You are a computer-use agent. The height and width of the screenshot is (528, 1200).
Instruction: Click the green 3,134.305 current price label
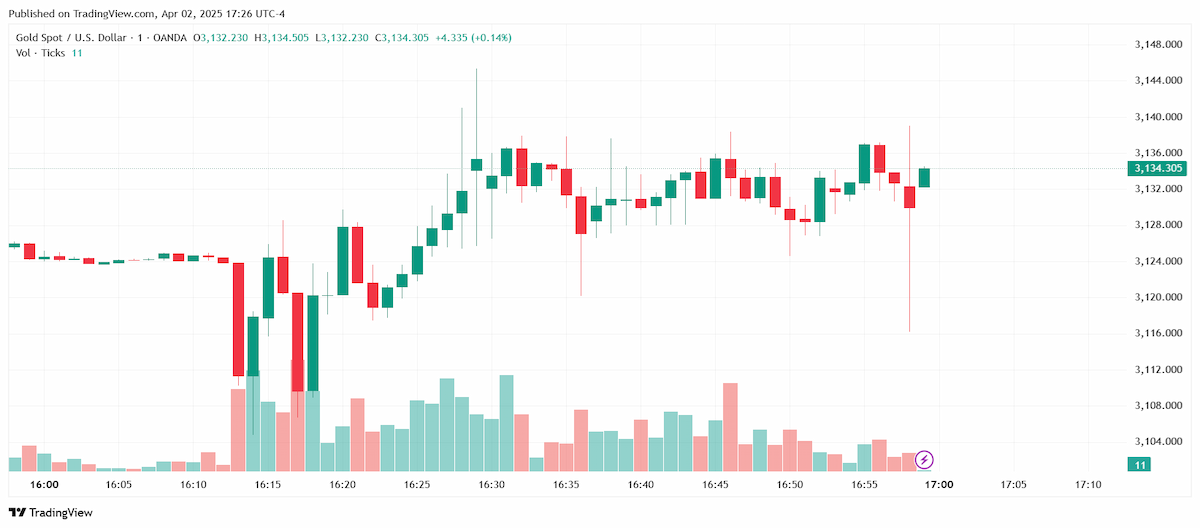[1158, 168]
